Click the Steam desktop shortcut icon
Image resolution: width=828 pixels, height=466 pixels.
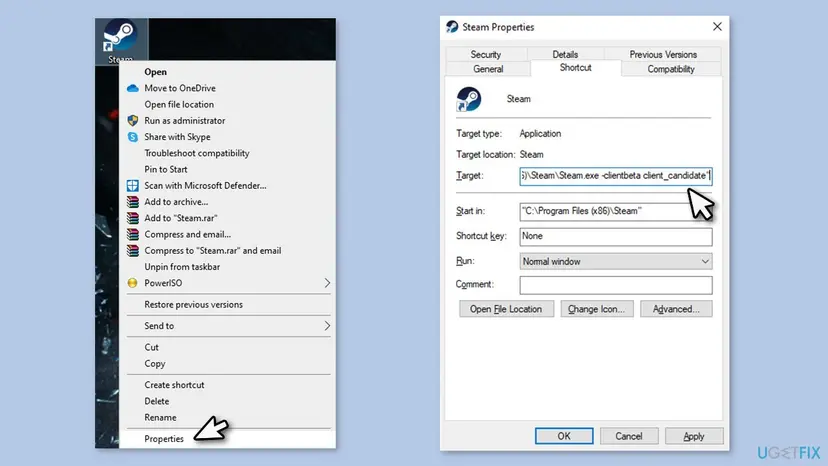(x=120, y=38)
